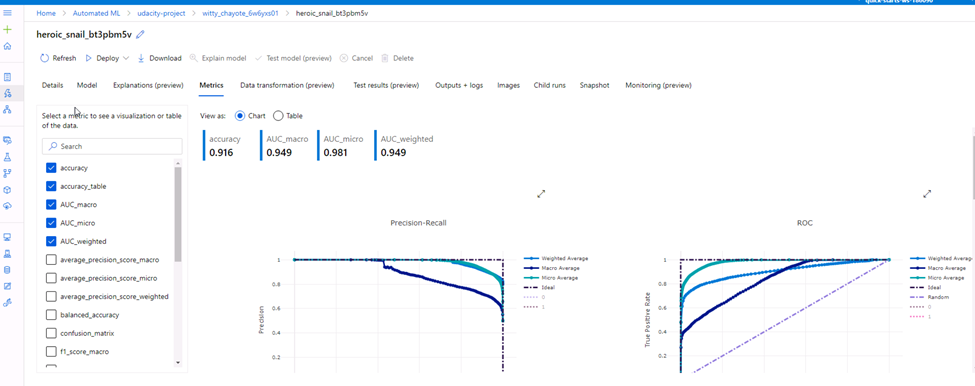975x386 pixels.
Task: Uncheck the AUC_weighted metric
Action: tap(51, 241)
